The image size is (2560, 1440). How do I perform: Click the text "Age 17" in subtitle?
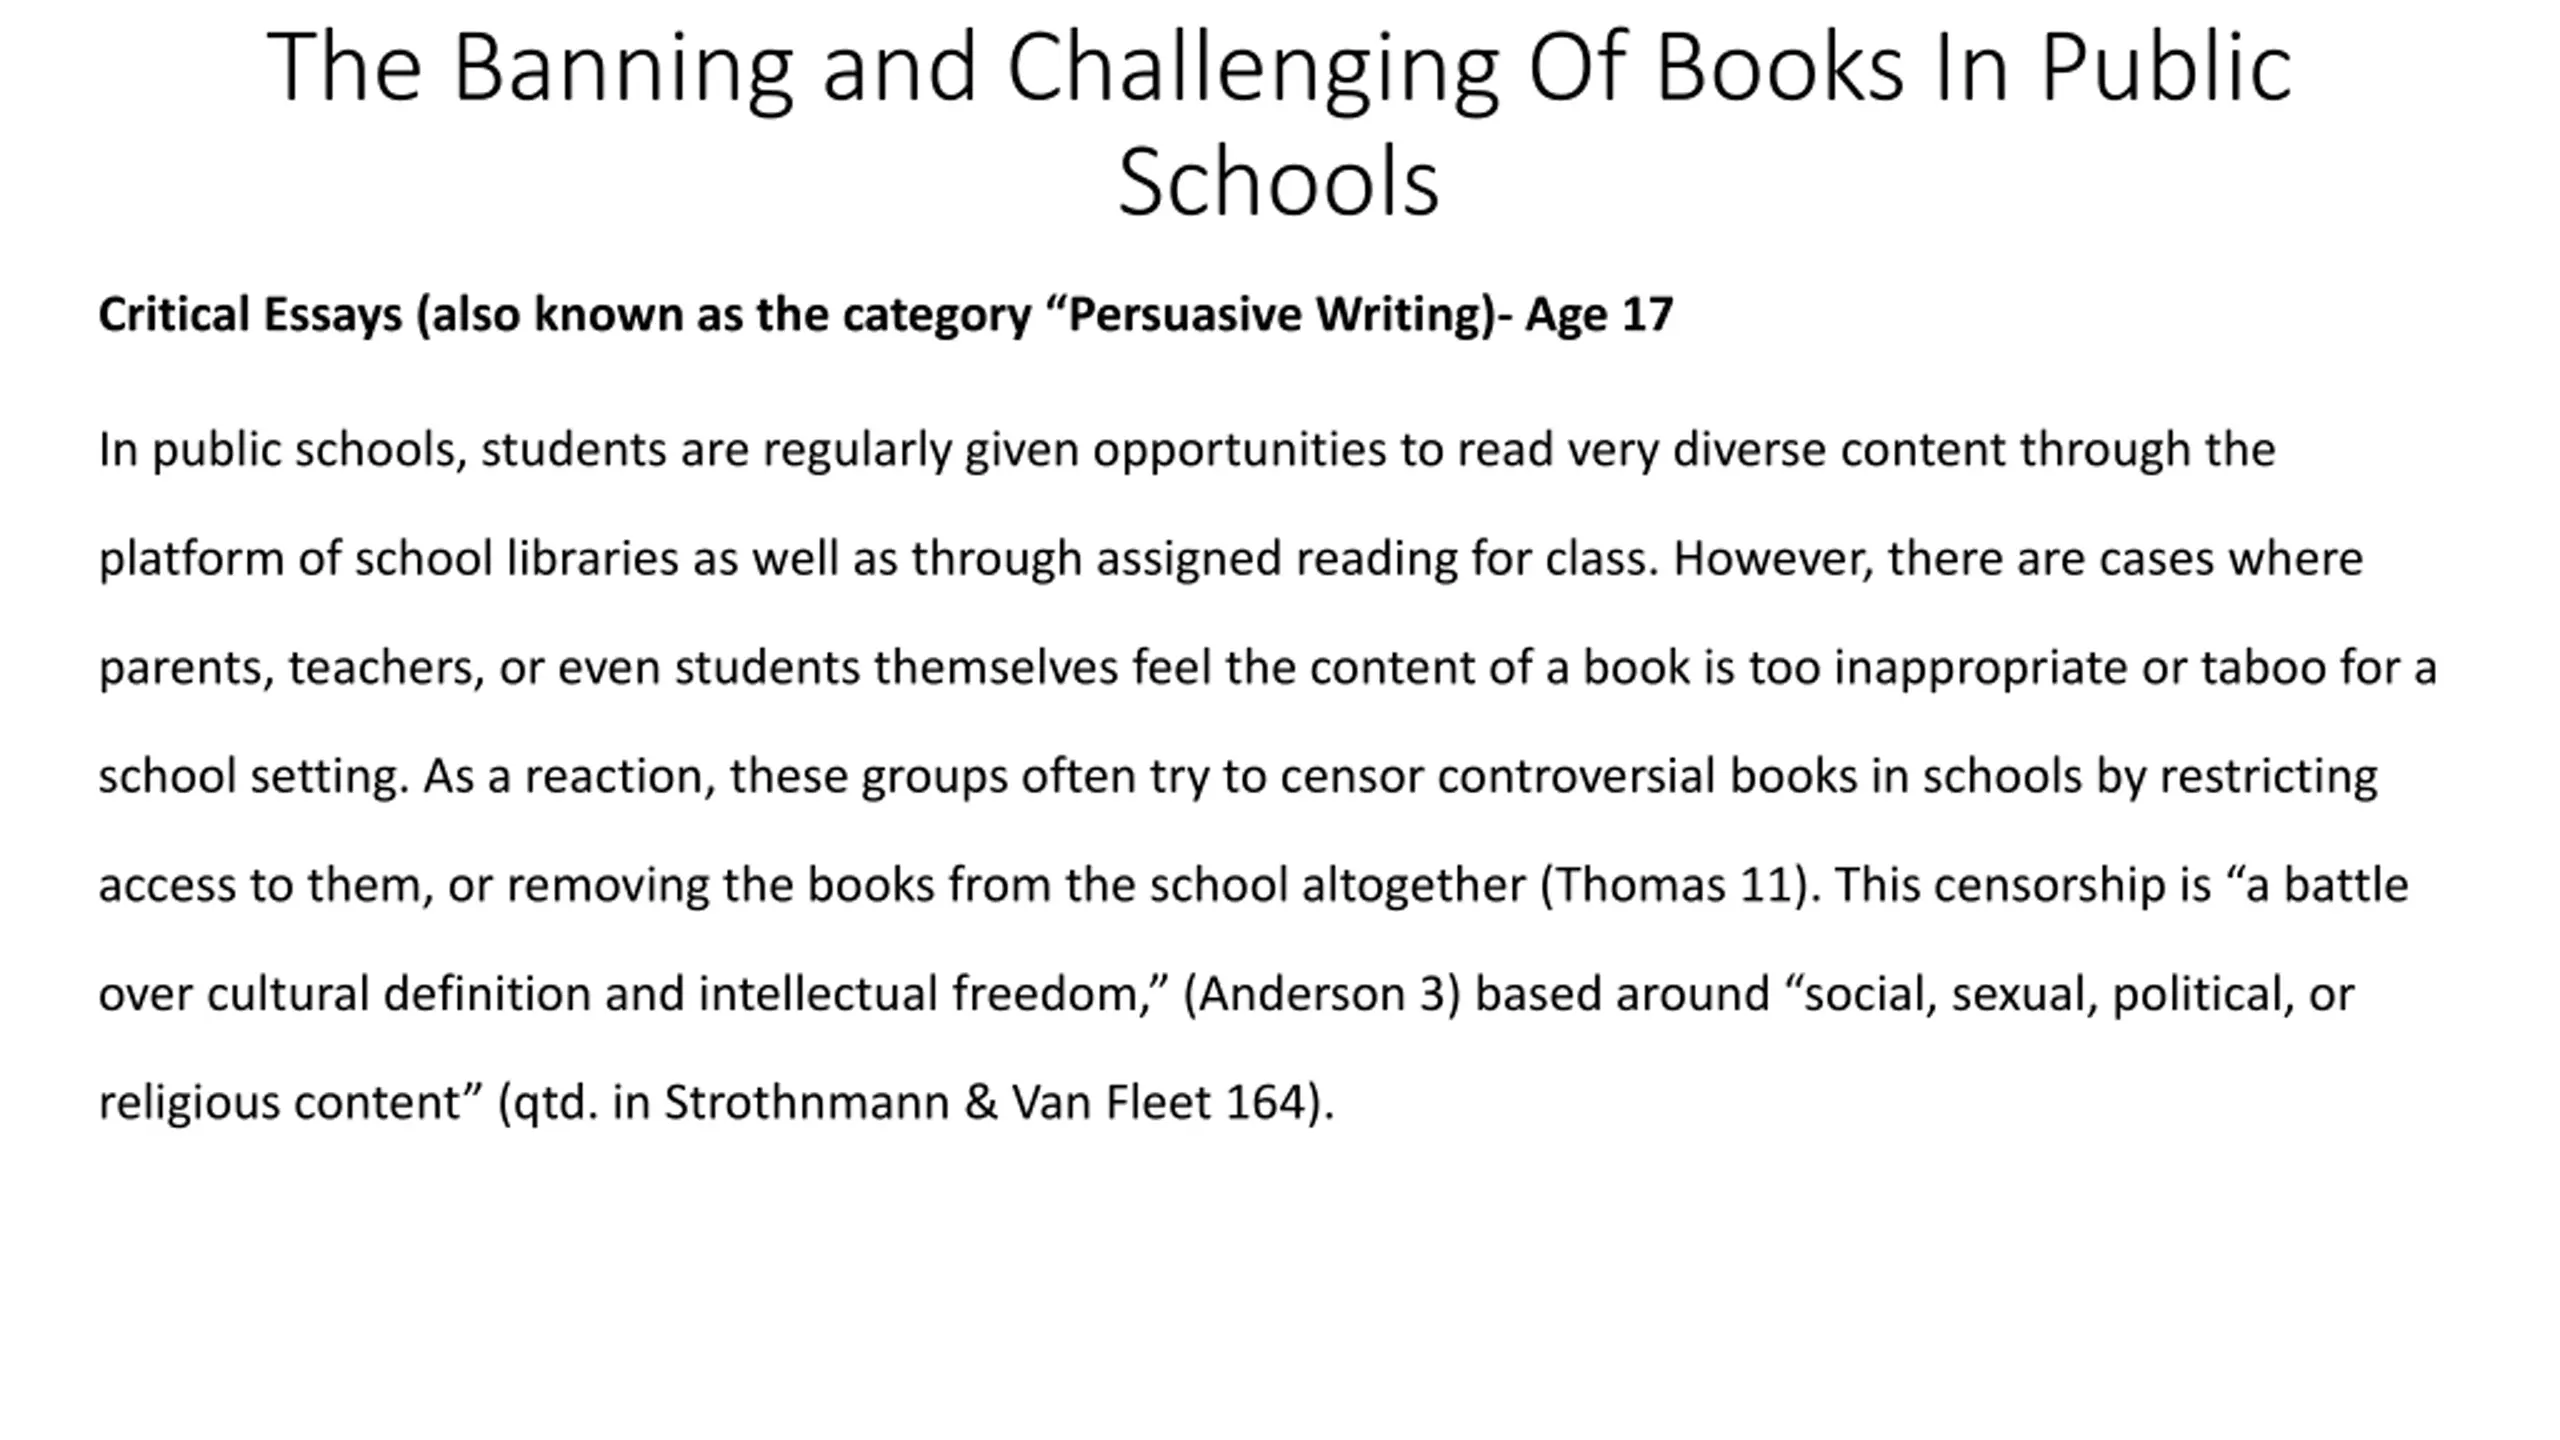(x=1599, y=315)
